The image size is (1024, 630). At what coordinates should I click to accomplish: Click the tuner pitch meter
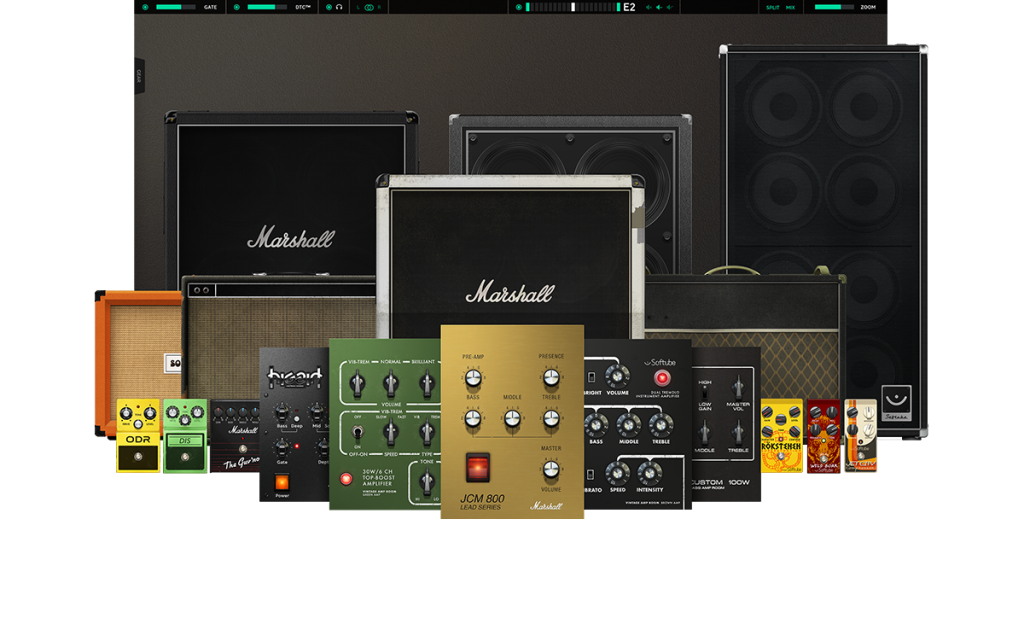click(573, 7)
